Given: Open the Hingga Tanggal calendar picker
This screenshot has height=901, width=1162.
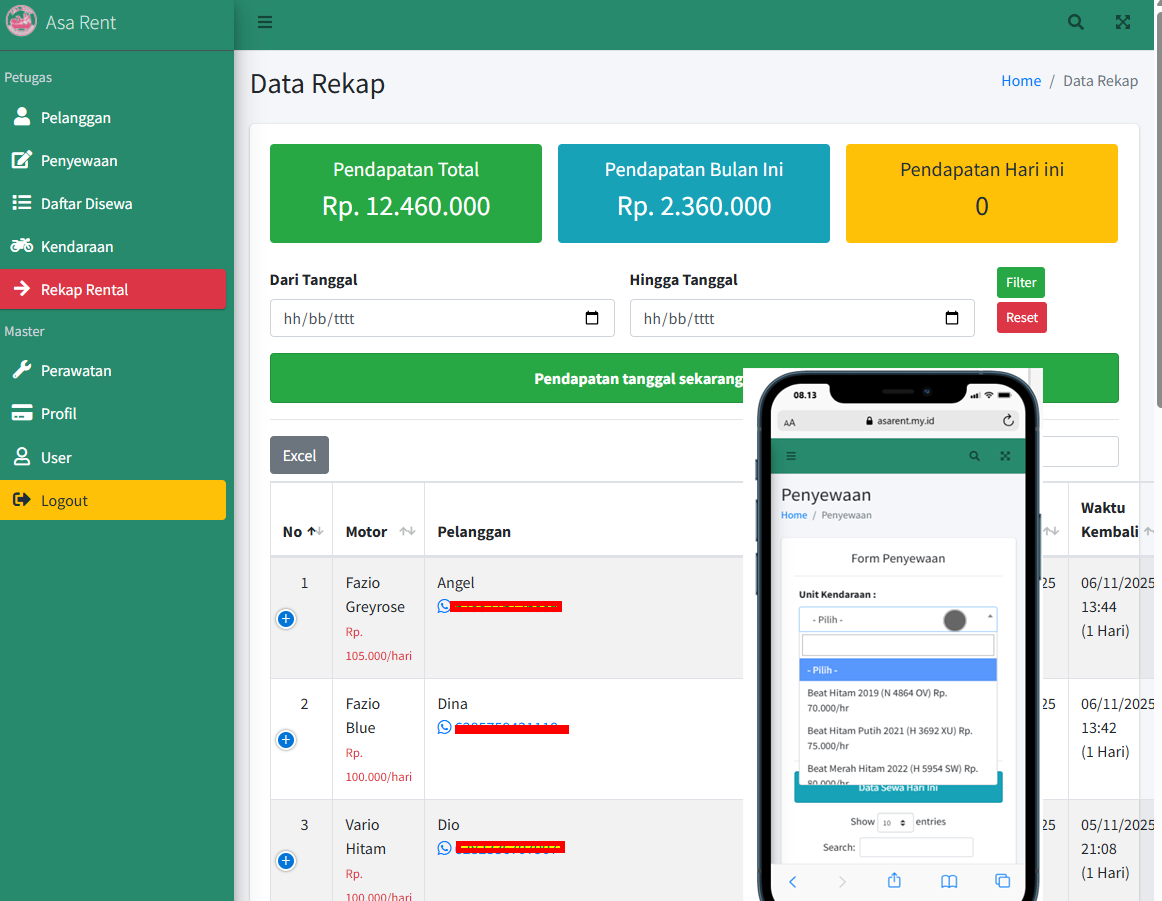Looking at the screenshot, I should 950,318.
